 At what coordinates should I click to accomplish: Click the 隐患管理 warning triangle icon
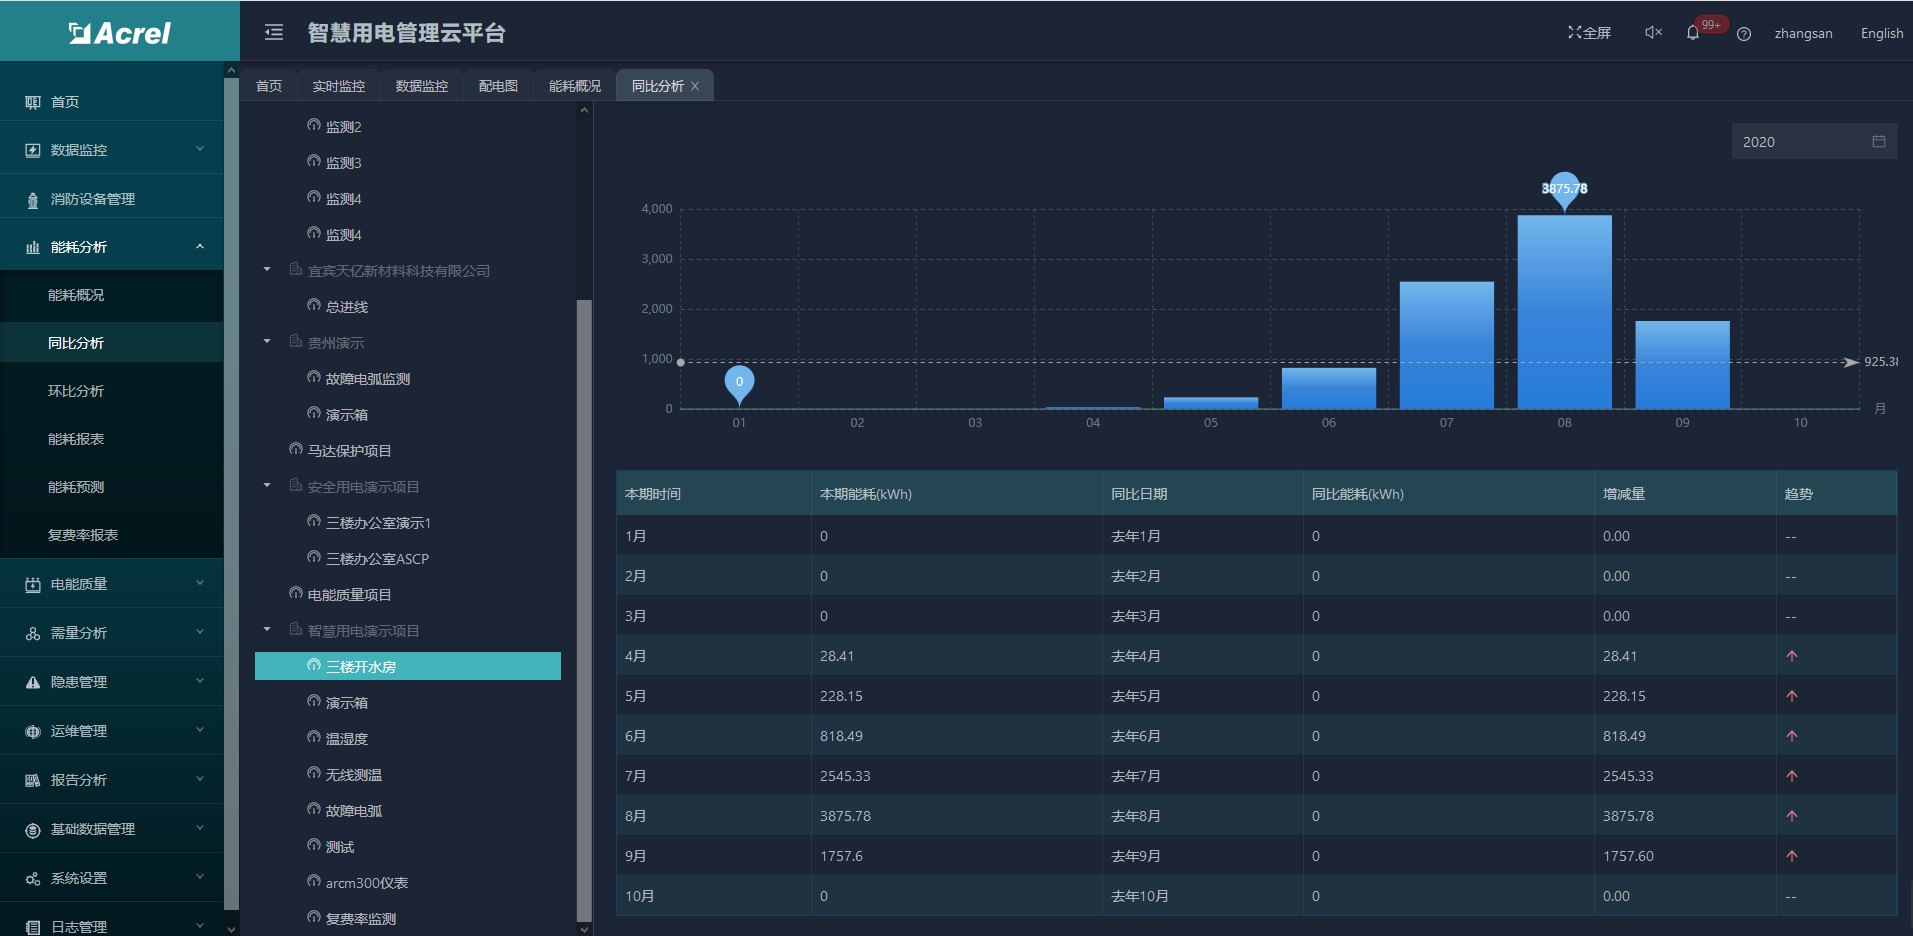click(33, 682)
